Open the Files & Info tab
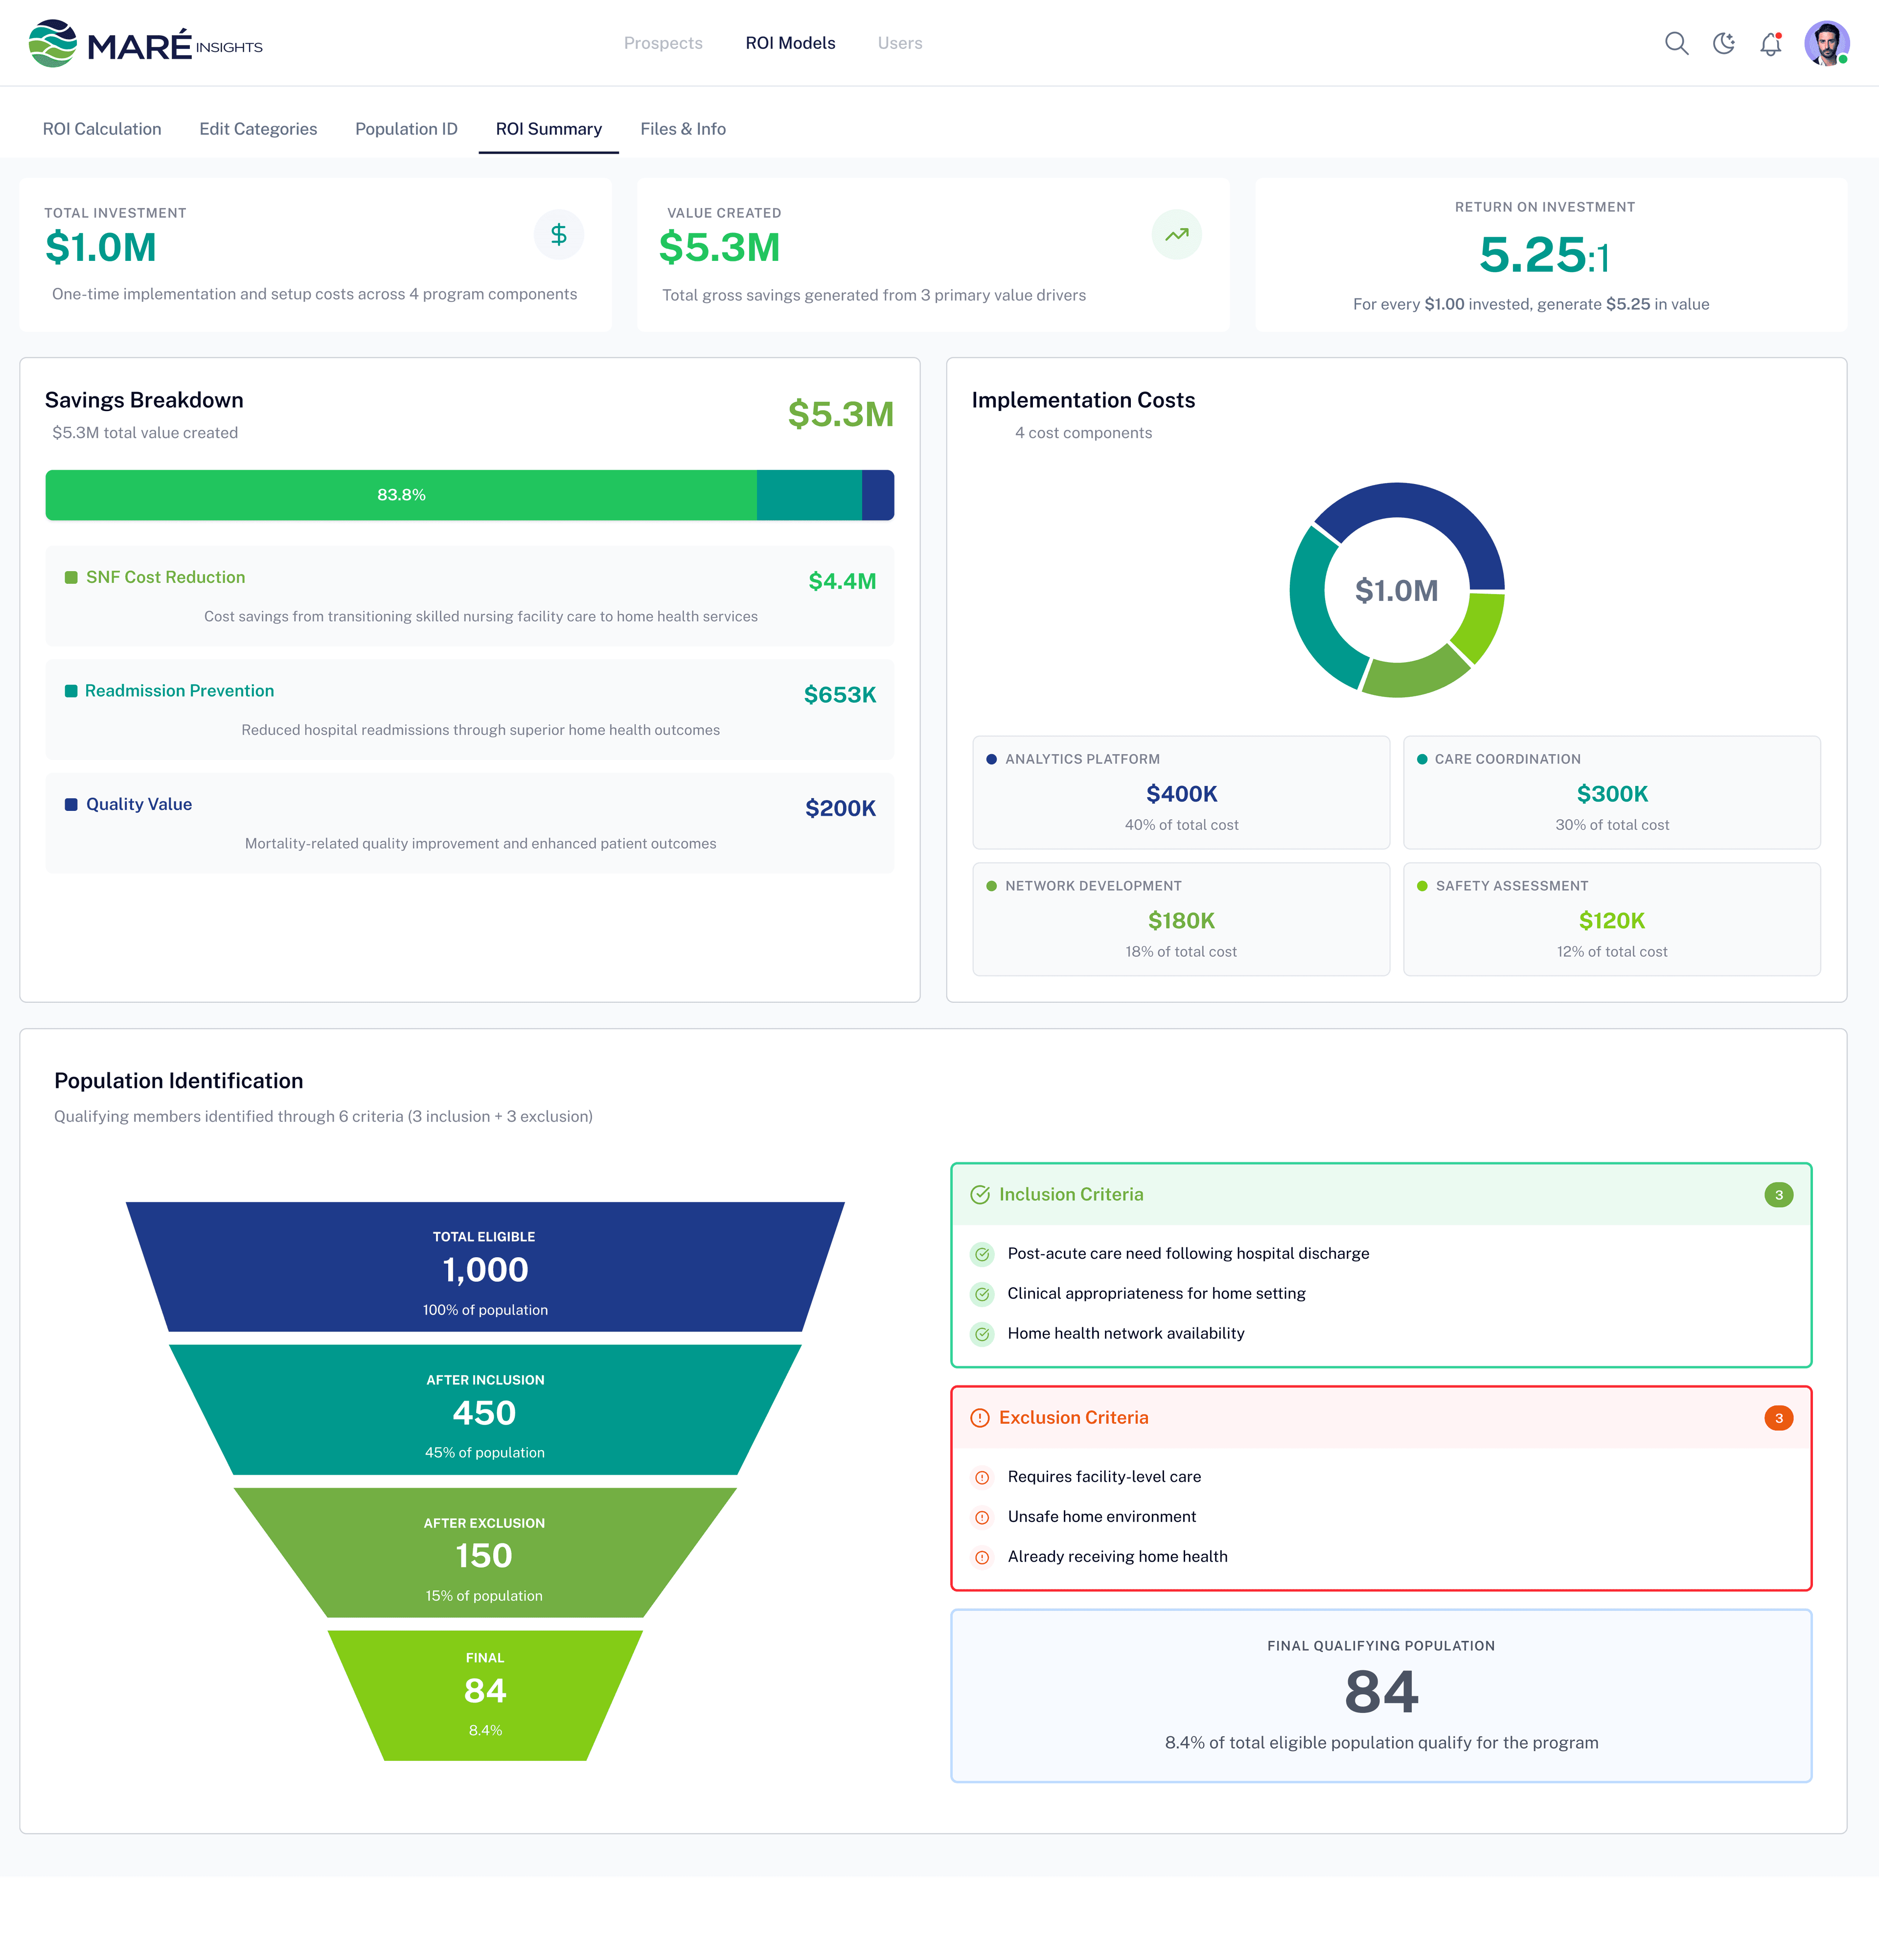Image resolution: width=1879 pixels, height=1960 pixels. pos(683,129)
